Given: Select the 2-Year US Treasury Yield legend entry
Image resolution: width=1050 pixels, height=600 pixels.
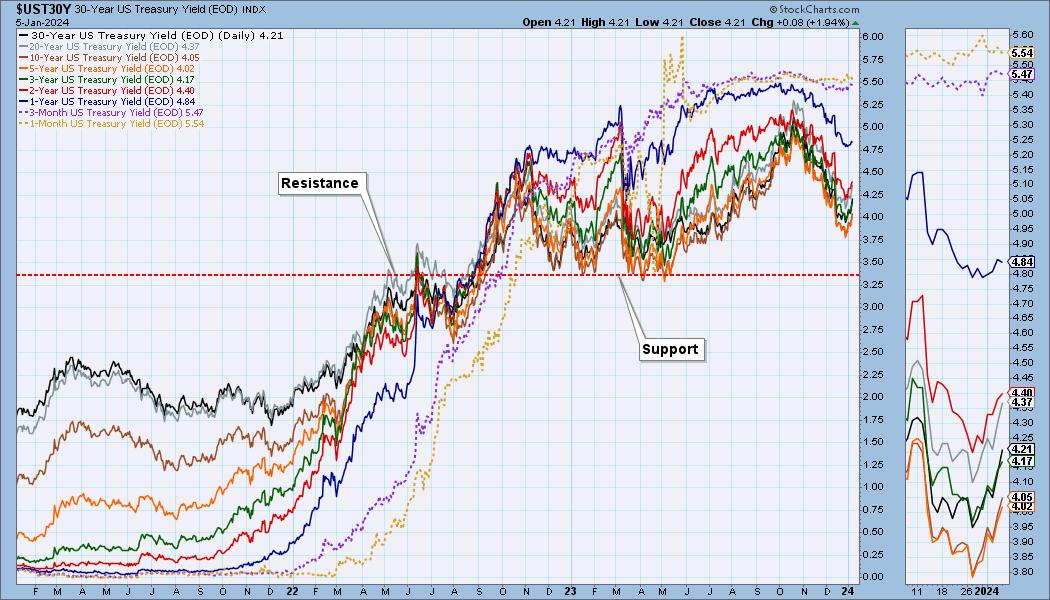Looking at the screenshot, I should coord(107,90).
